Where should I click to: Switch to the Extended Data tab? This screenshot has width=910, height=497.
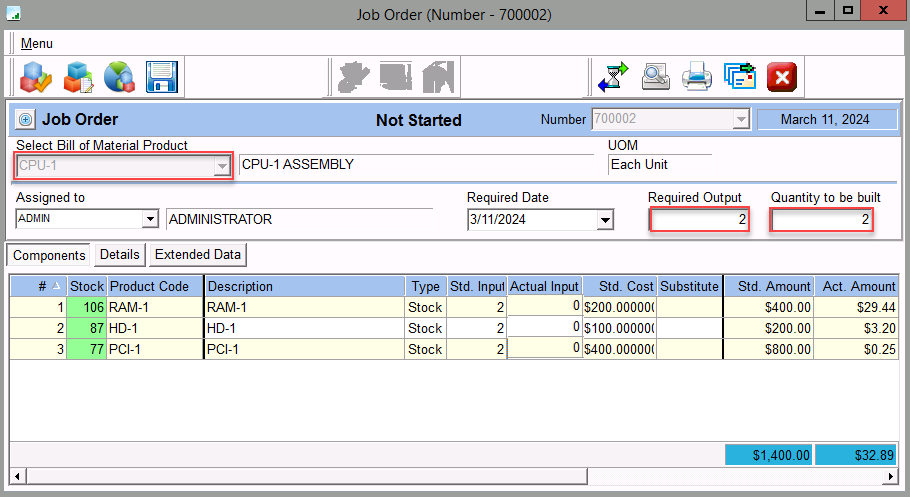tap(198, 255)
